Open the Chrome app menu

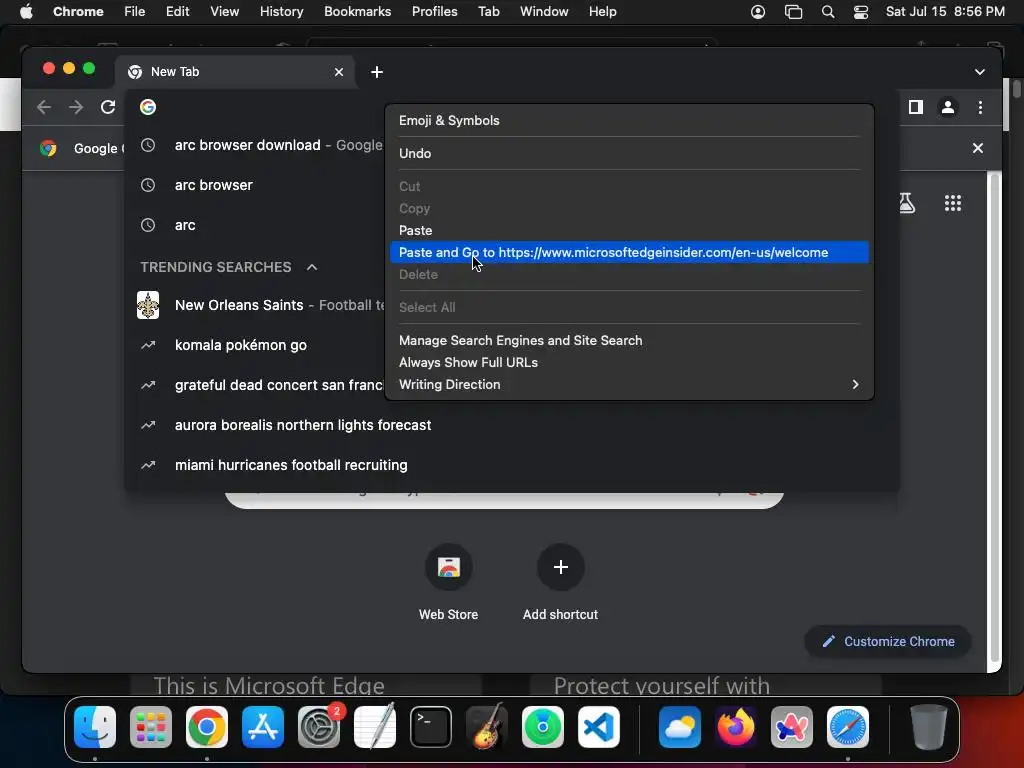(x=78, y=12)
